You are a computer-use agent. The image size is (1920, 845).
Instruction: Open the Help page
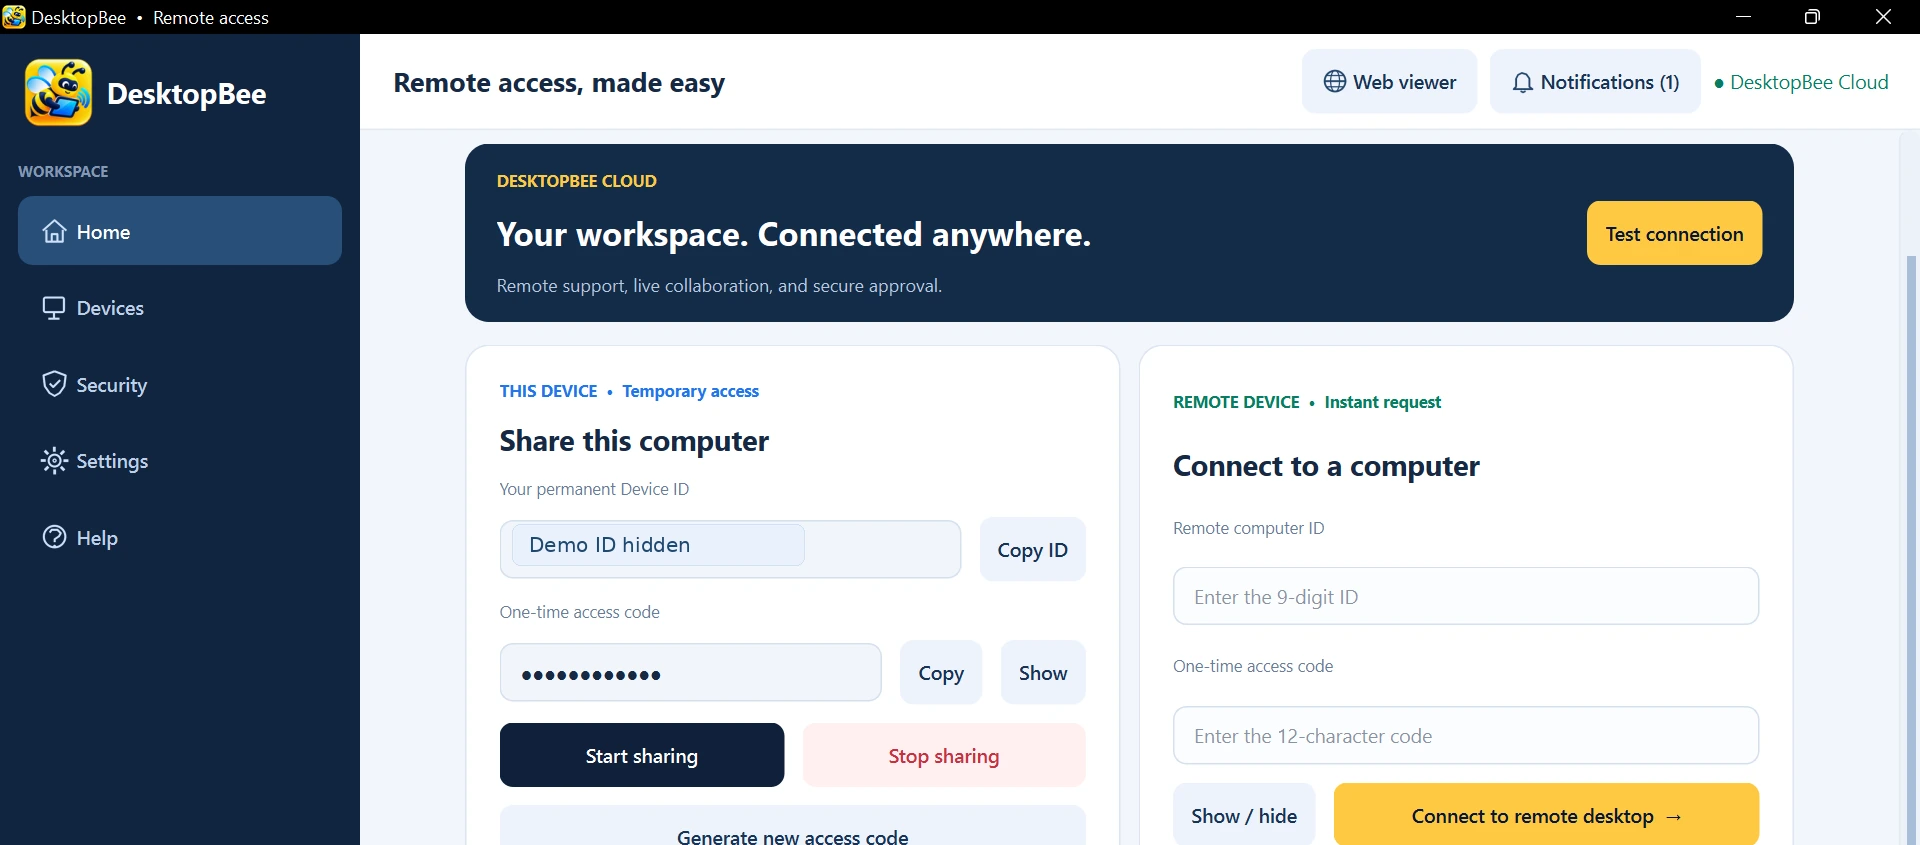click(180, 537)
